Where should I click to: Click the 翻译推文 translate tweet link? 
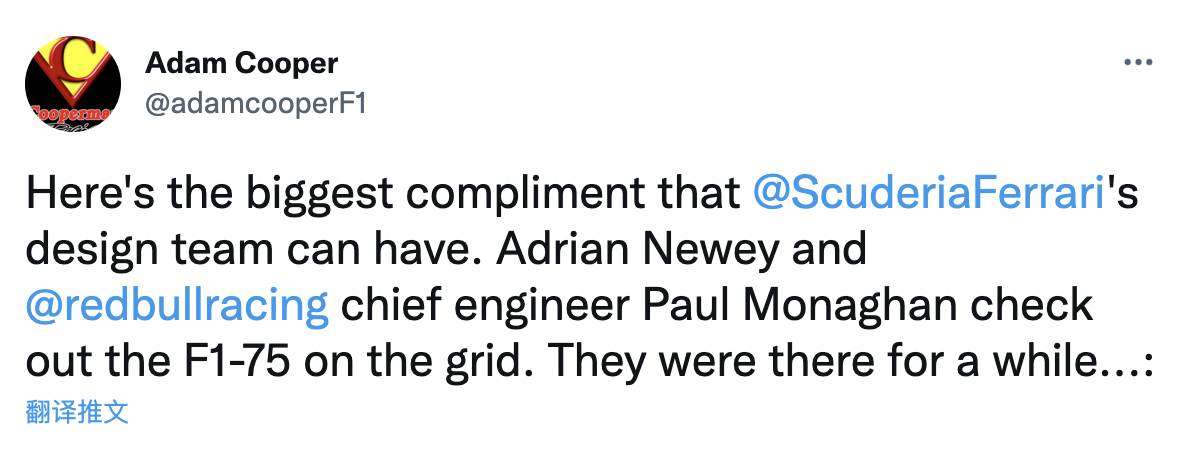coord(77,412)
